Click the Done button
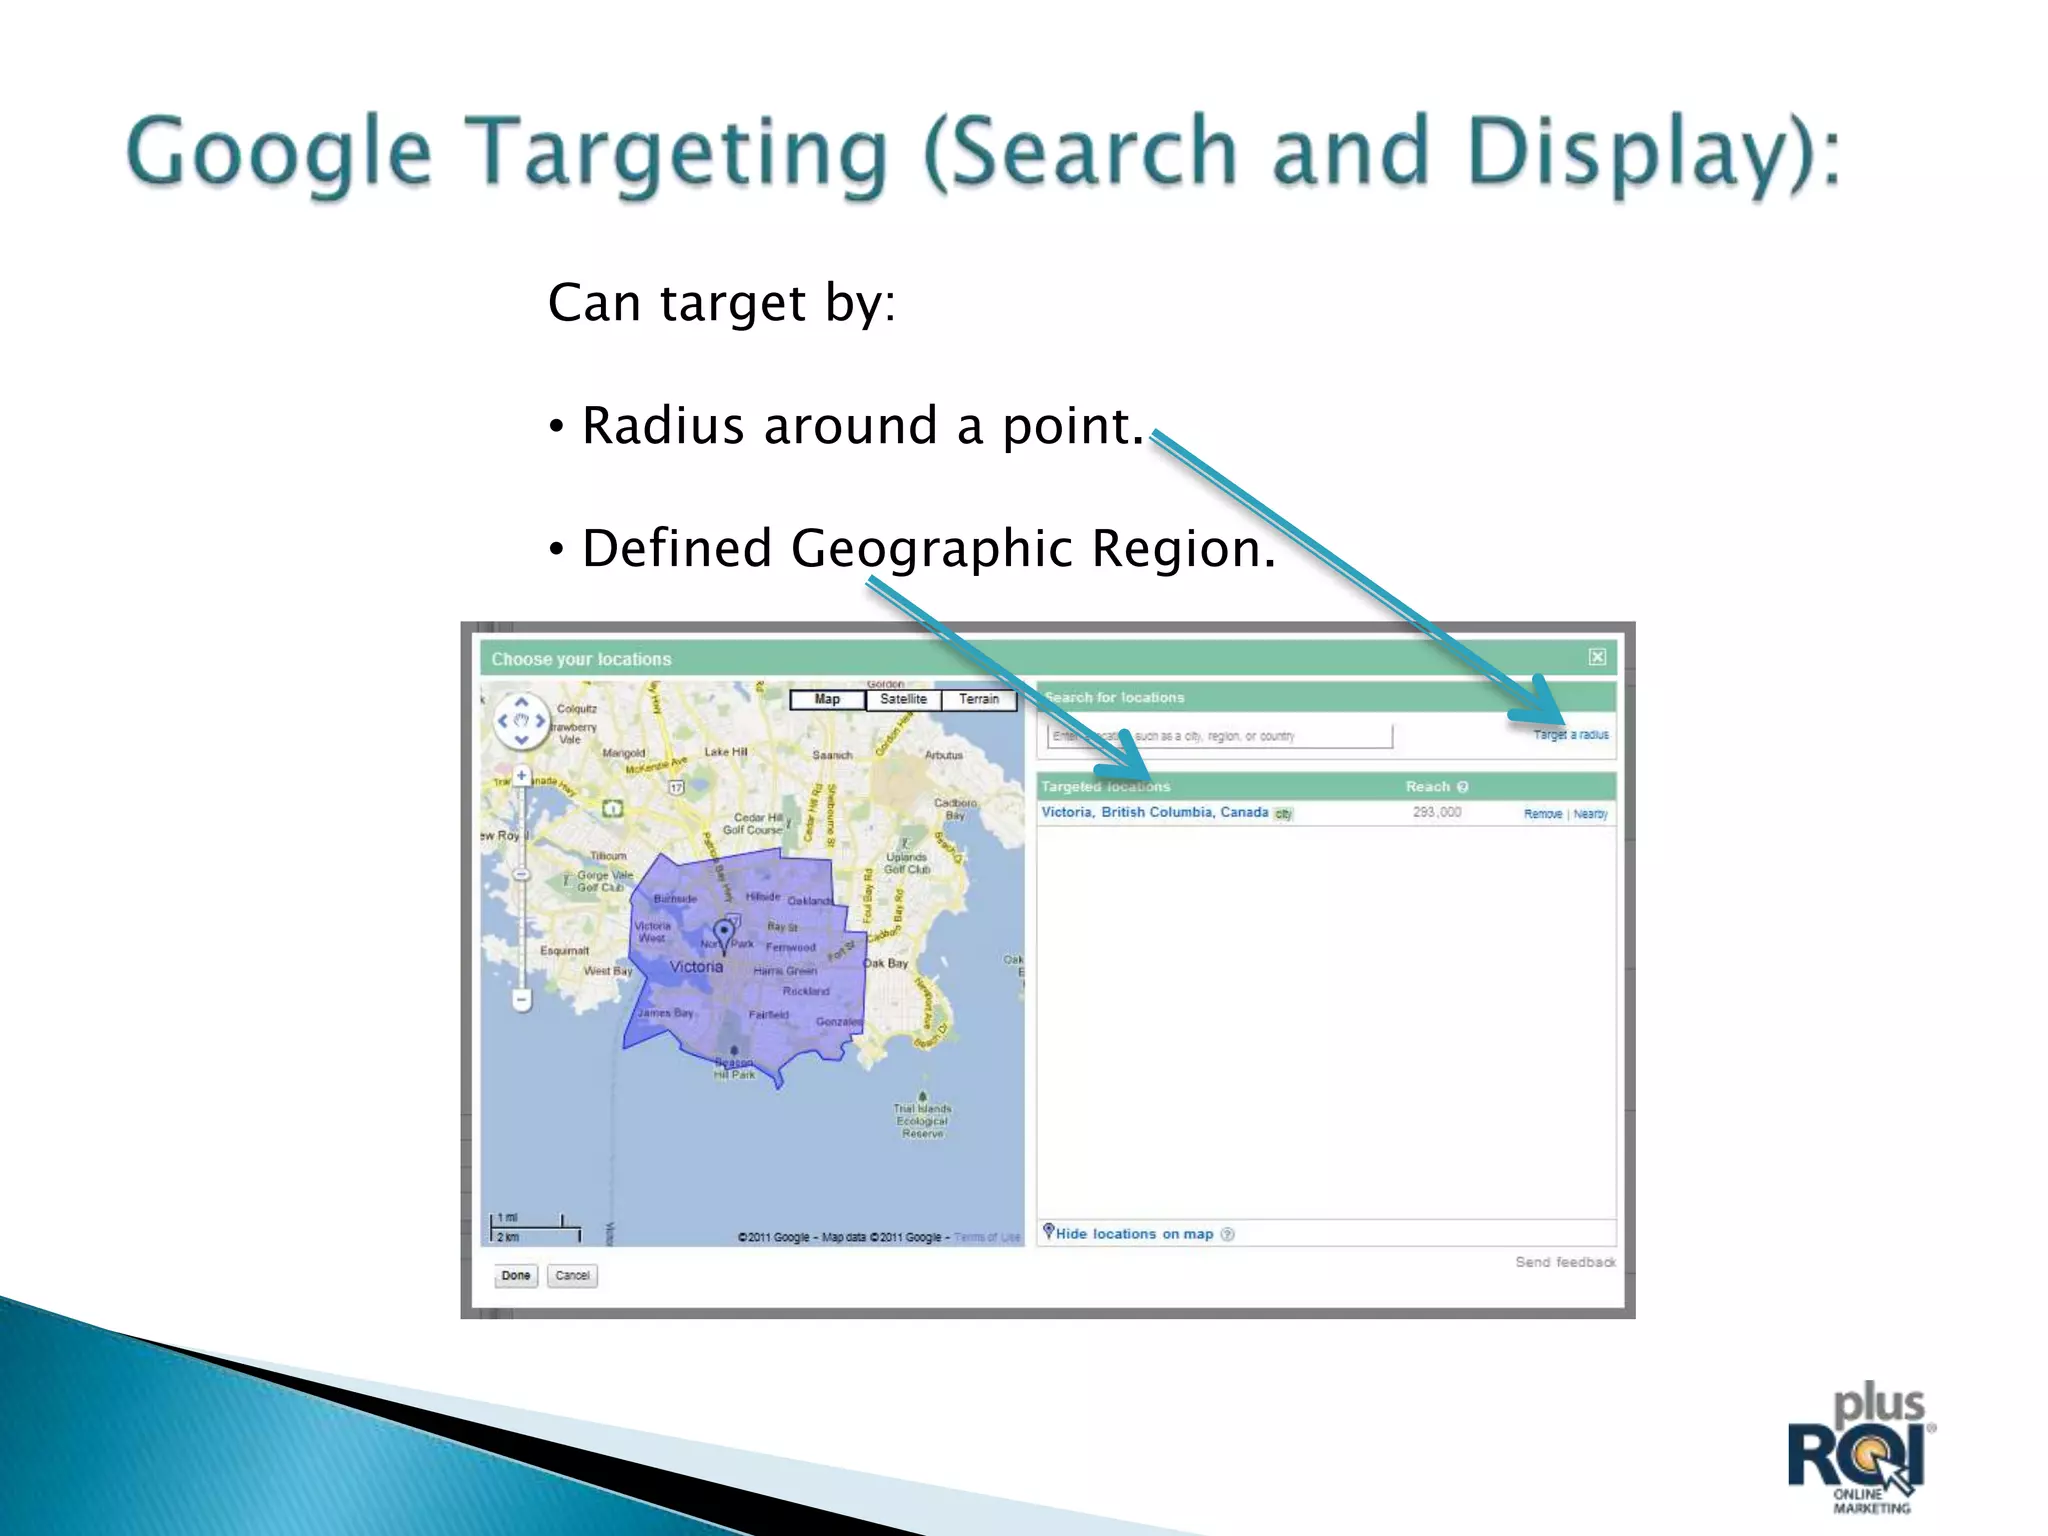The height and width of the screenshot is (1536, 2048). point(516,1276)
